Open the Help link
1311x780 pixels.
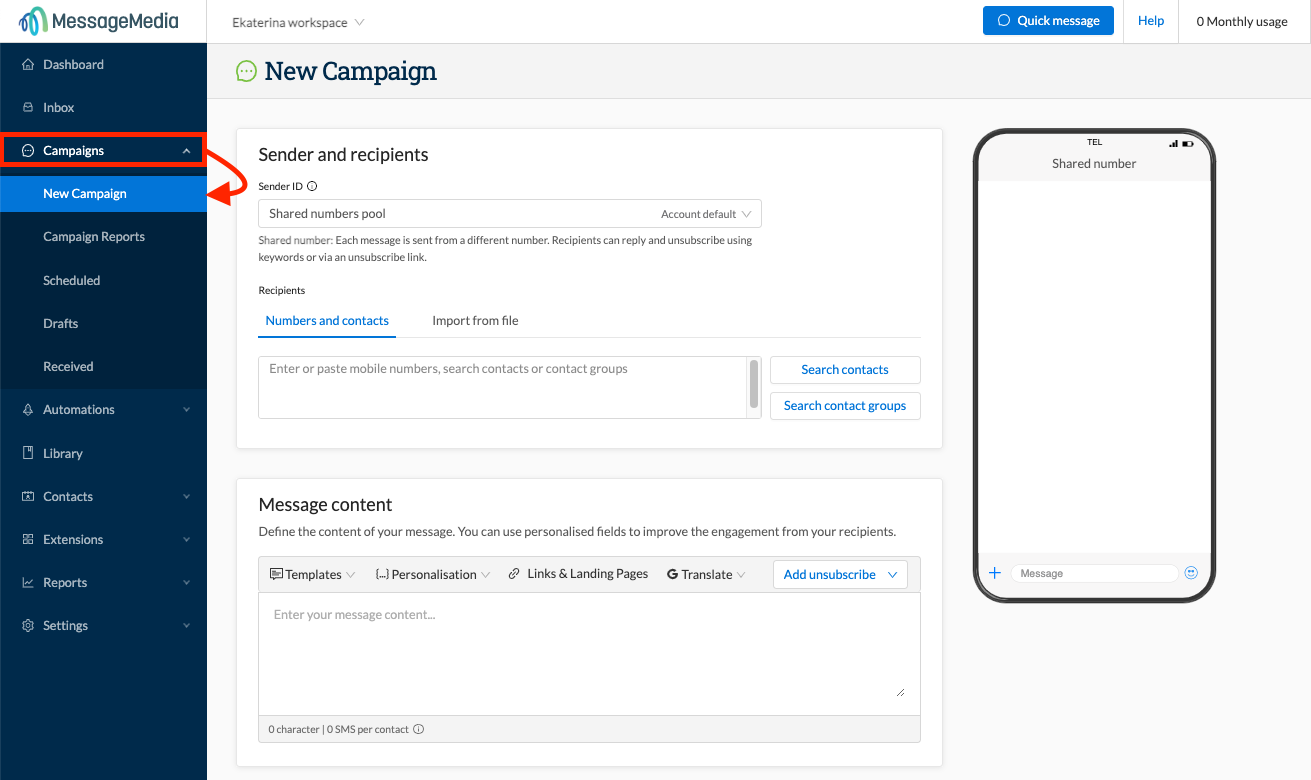coord(1151,21)
